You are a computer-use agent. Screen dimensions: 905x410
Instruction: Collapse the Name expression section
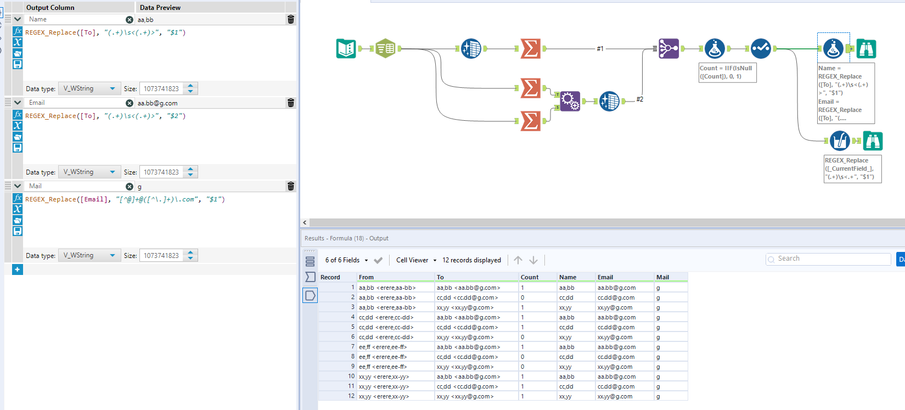[x=17, y=20]
